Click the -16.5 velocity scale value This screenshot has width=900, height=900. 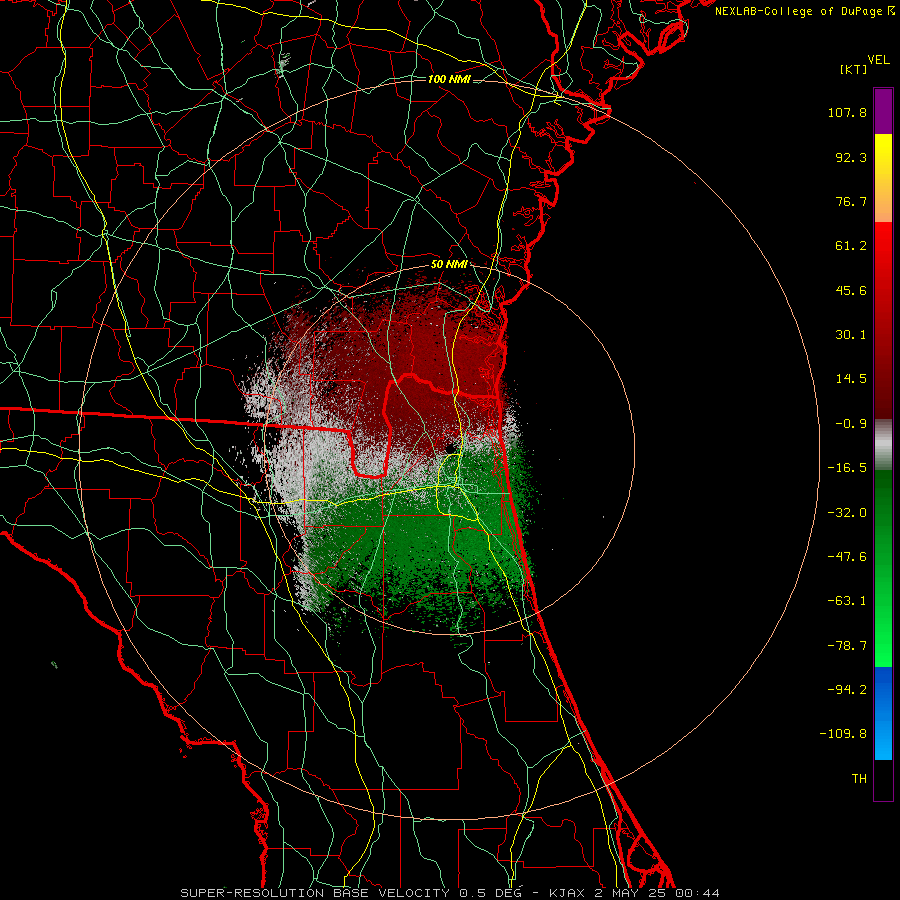[847, 468]
